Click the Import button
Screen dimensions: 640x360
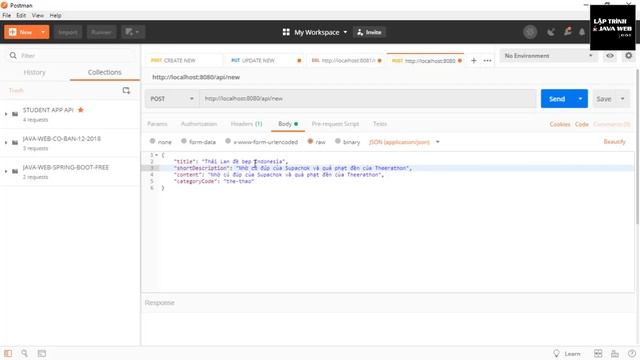[x=68, y=32]
